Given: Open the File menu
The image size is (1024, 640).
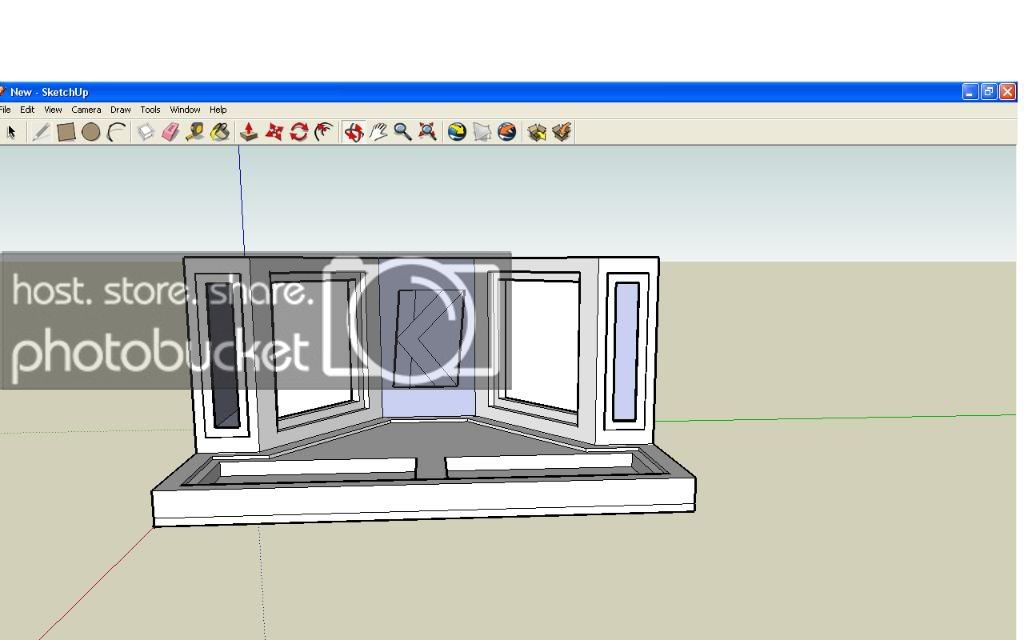Looking at the screenshot, I should [x=5, y=110].
